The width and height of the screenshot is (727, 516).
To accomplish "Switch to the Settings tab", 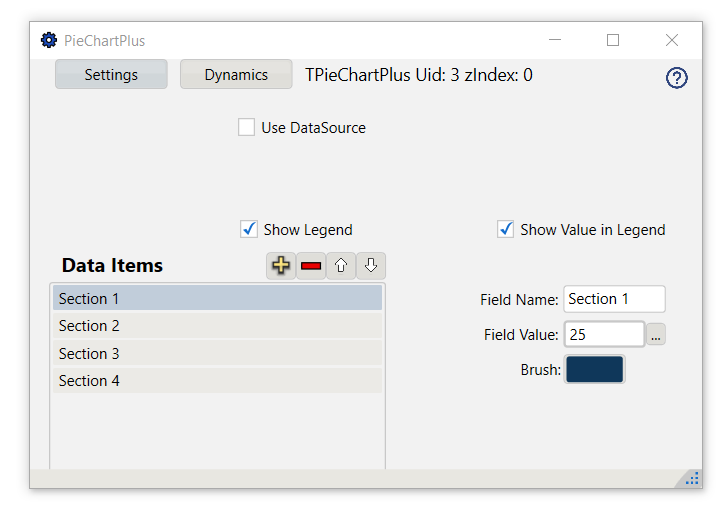I will 111,75.
